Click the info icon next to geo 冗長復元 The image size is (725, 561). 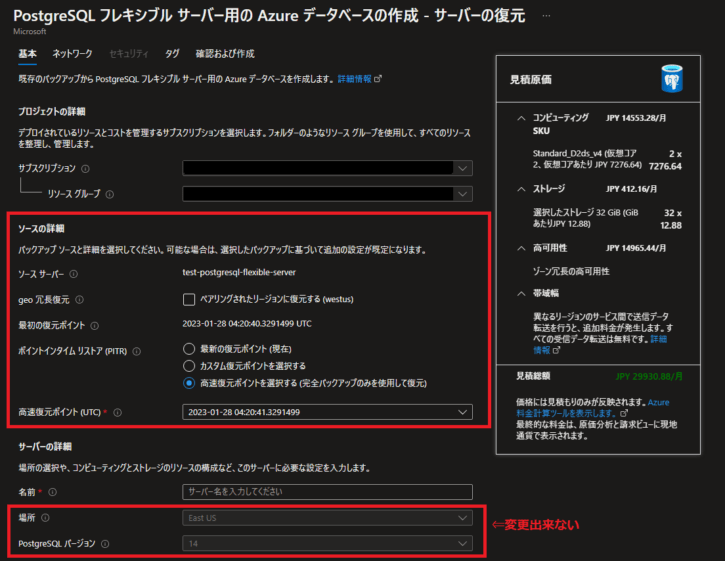(x=80, y=299)
